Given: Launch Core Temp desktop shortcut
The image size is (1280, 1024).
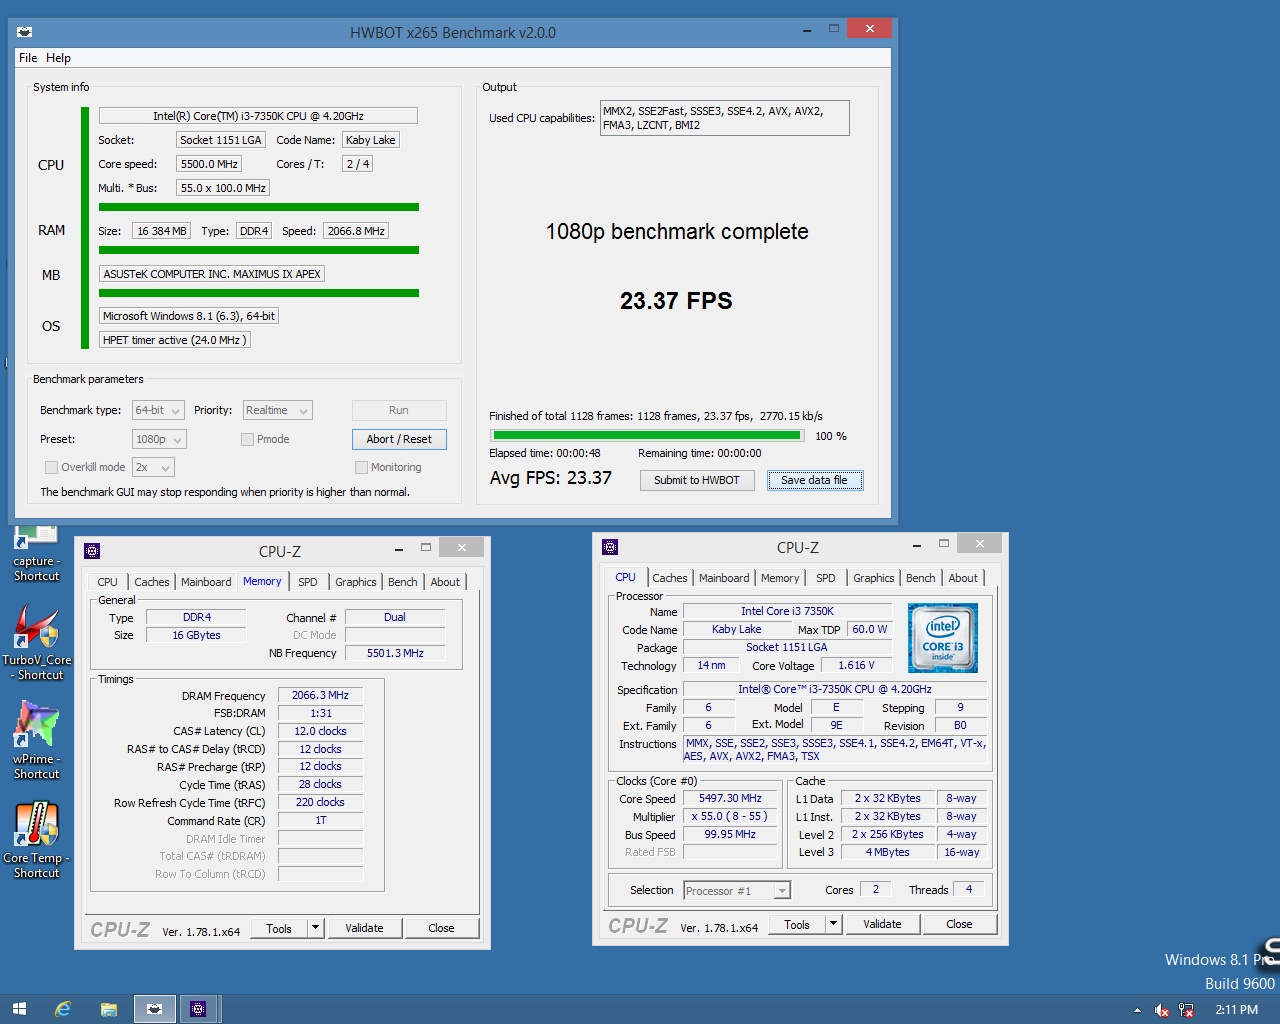Looking at the screenshot, I should (36, 840).
